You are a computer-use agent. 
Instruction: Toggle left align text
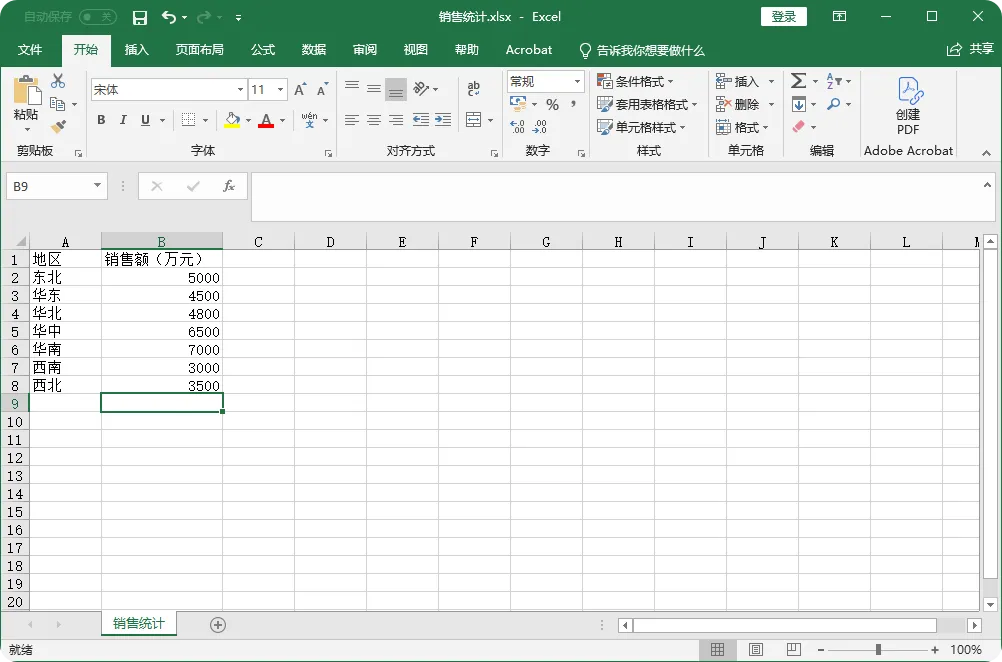pyautogui.click(x=351, y=119)
